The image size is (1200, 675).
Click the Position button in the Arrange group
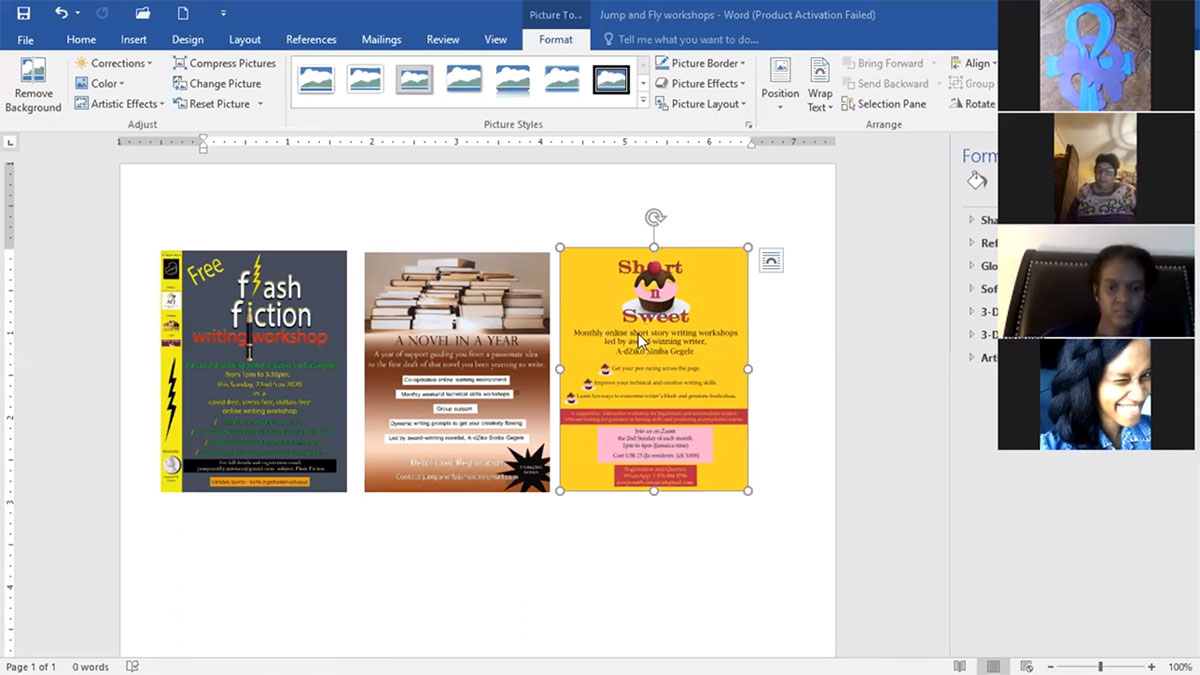click(x=780, y=85)
